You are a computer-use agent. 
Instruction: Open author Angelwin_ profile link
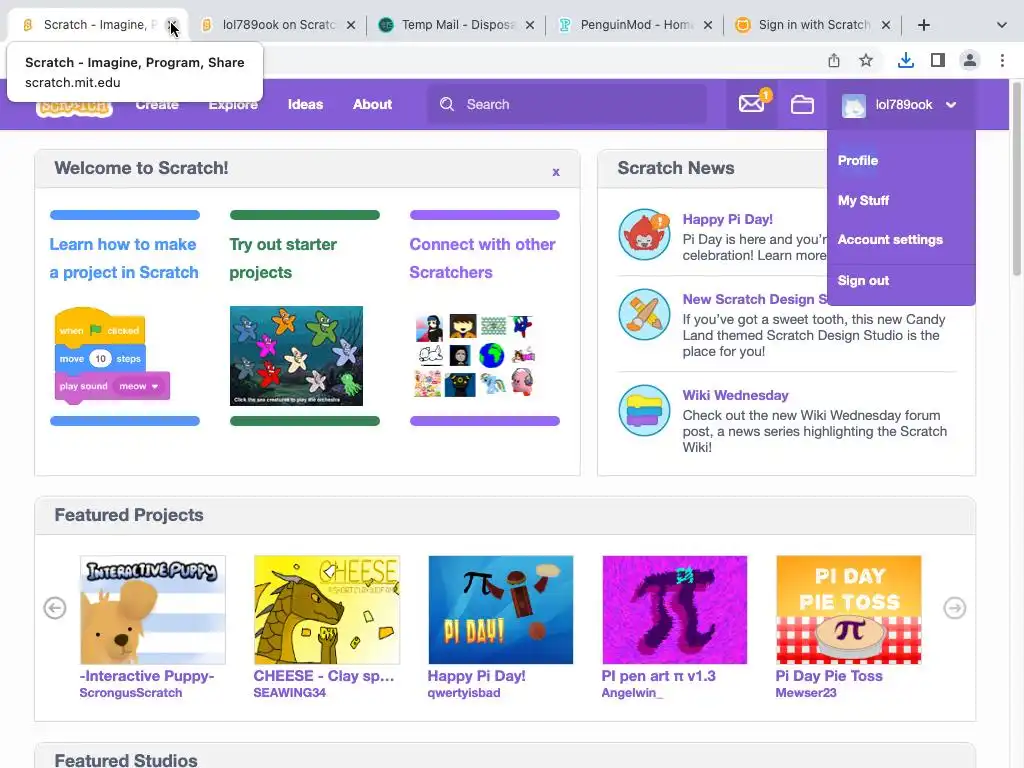(x=632, y=693)
